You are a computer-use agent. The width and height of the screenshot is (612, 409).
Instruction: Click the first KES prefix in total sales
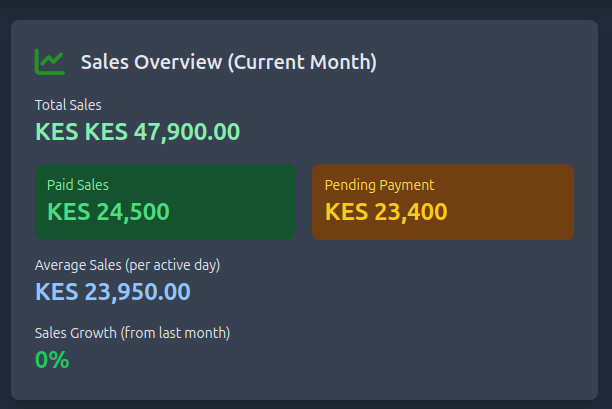tap(57, 132)
